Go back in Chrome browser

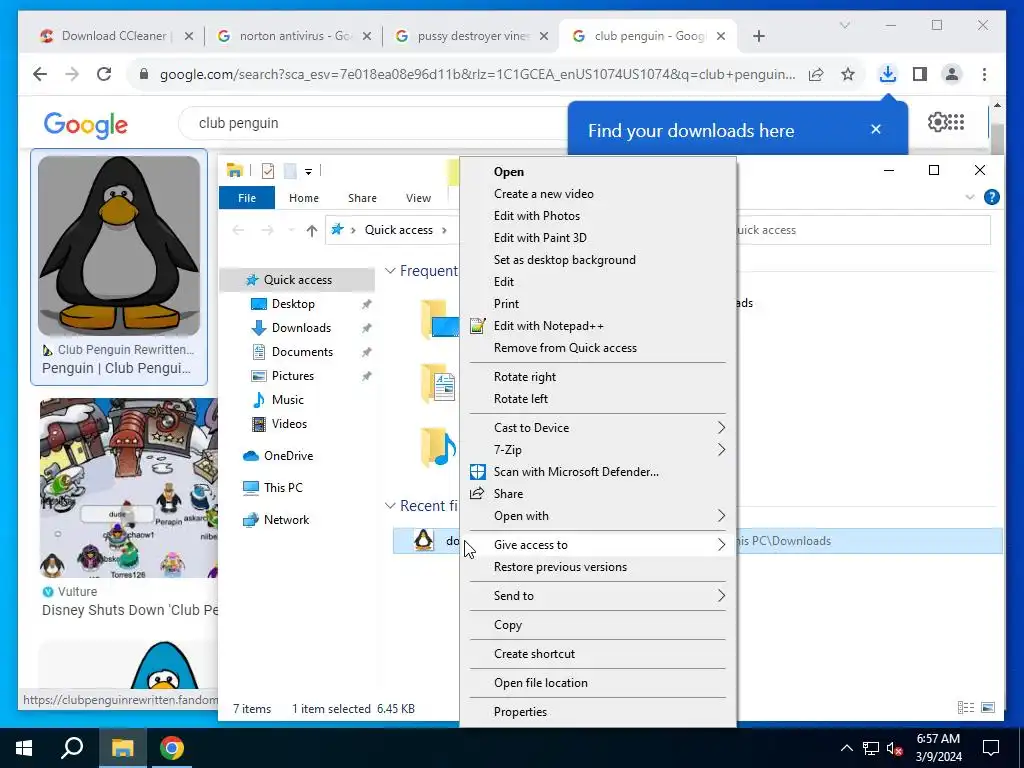coord(40,74)
